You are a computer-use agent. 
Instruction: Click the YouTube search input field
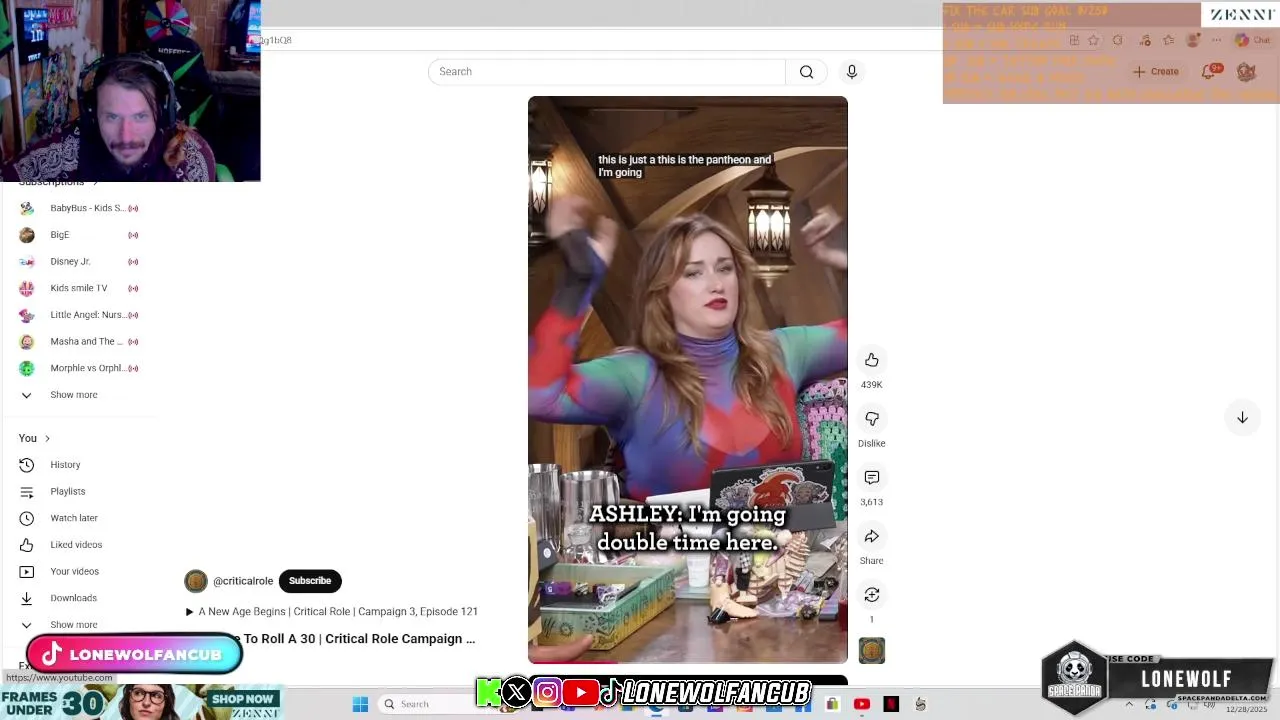click(x=607, y=72)
